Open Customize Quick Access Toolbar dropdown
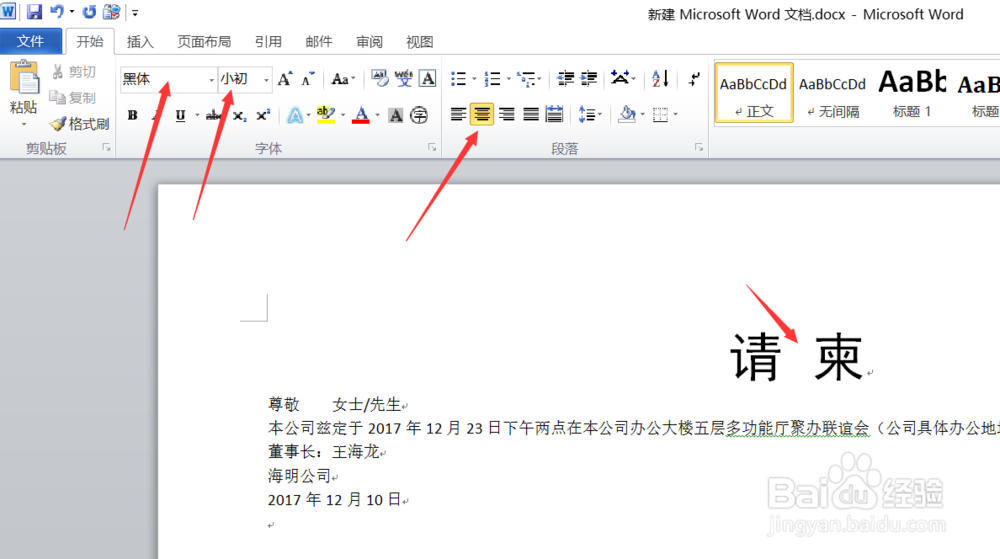The image size is (1000, 559). (135, 13)
